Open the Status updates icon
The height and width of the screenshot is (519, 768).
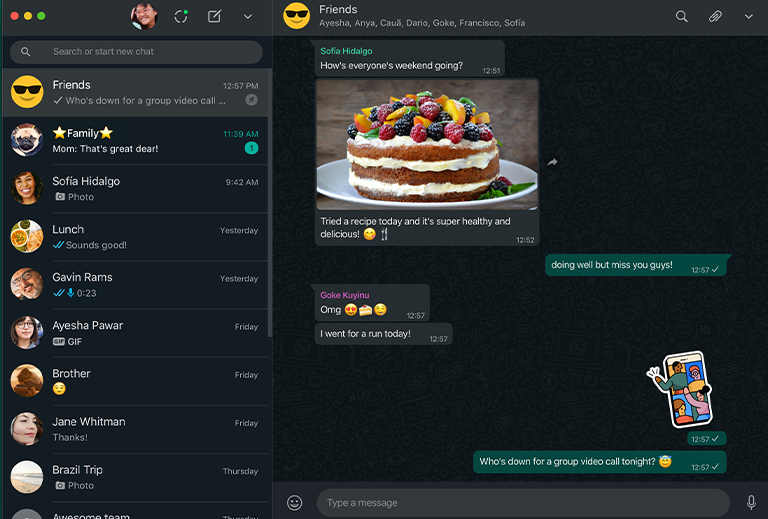tap(181, 16)
